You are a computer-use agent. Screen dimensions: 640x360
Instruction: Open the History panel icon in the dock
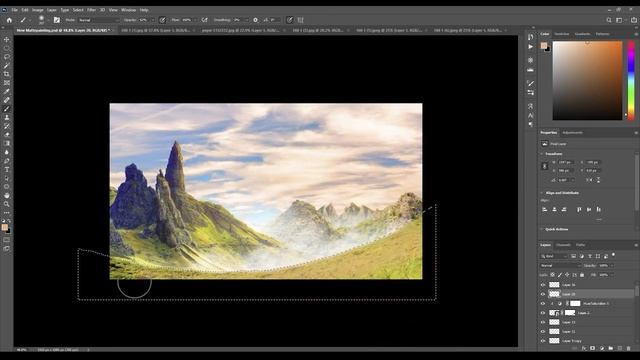[530, 37]
